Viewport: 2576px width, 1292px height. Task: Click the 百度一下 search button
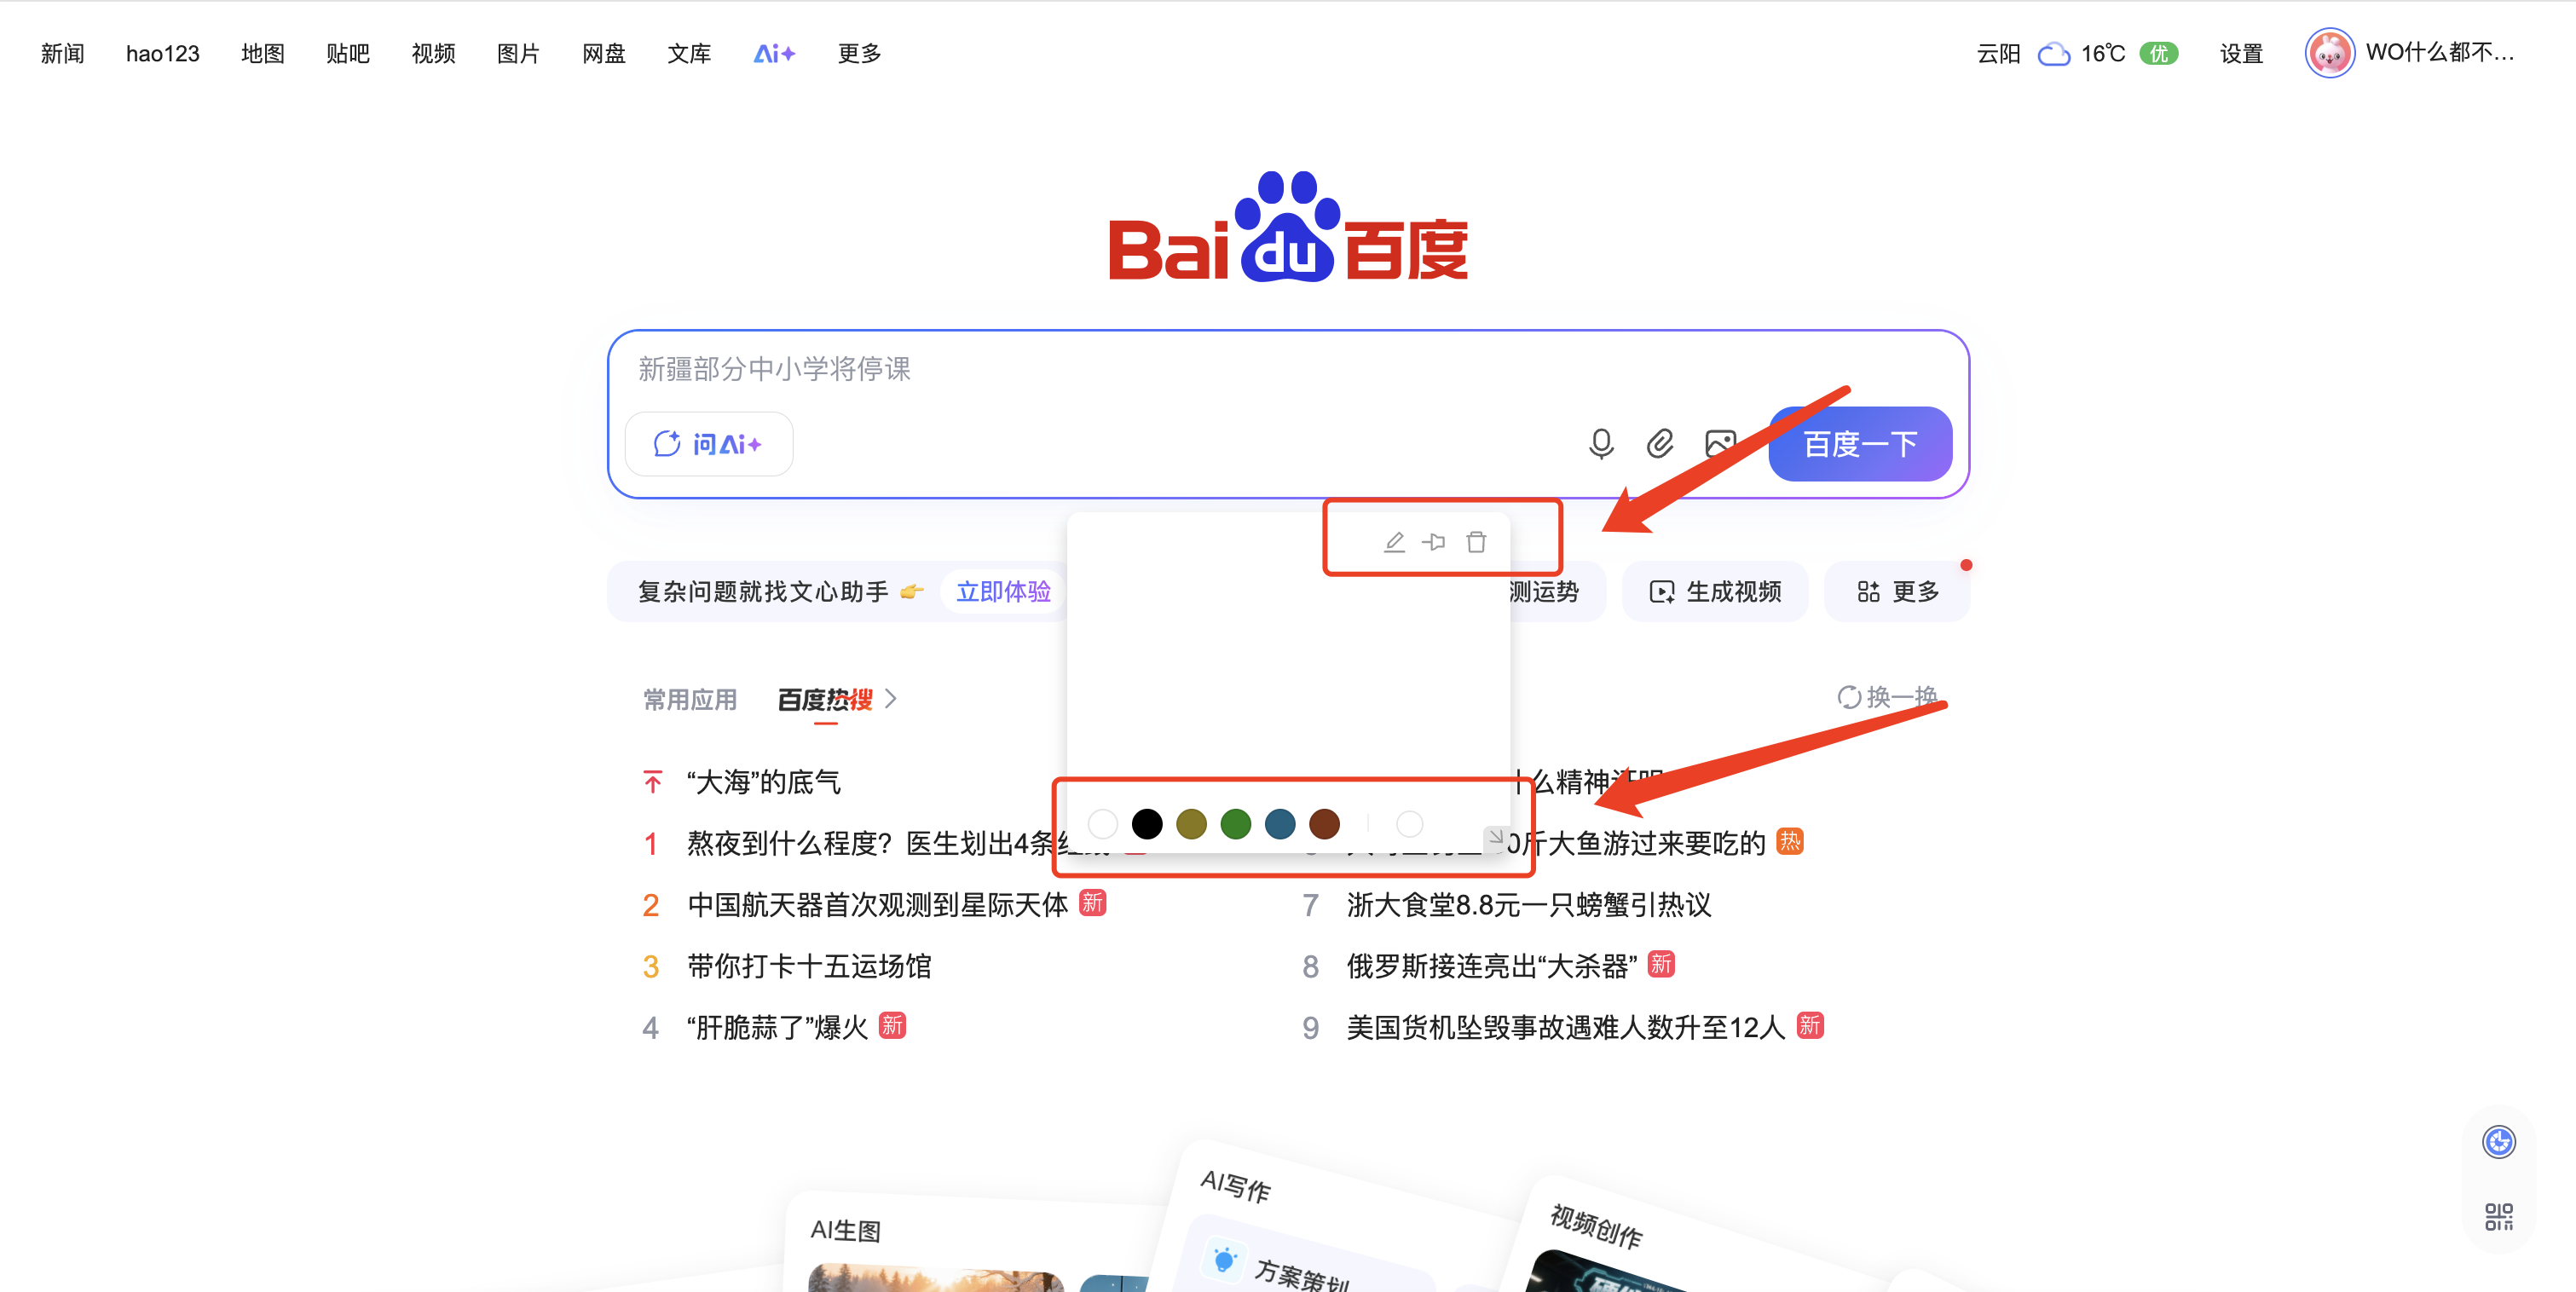click(x=1858, y=444)
